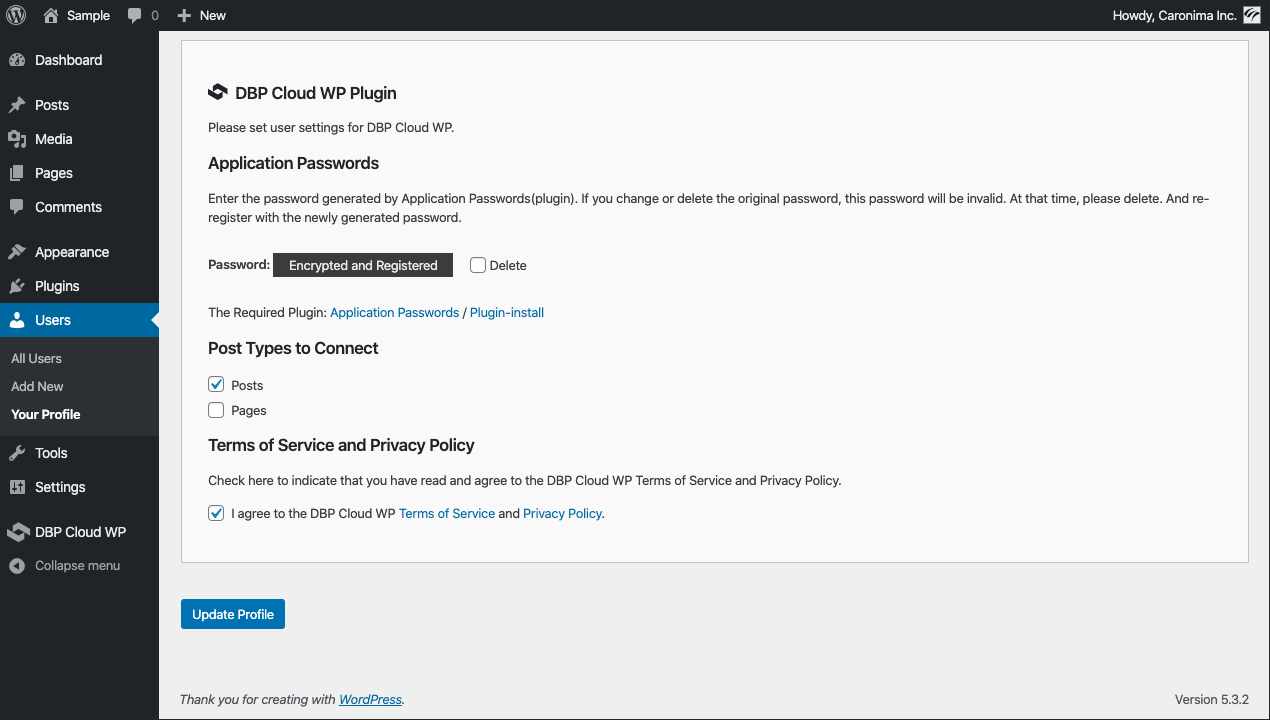Open the comments bubble icon in admin bar
Viewport: 1270px width, 720px height.
point(135,16)
